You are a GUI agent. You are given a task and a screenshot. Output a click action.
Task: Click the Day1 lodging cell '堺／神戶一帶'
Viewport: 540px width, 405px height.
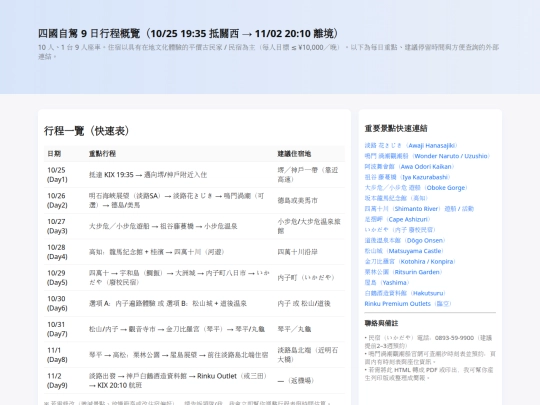[x=308, y=175]
